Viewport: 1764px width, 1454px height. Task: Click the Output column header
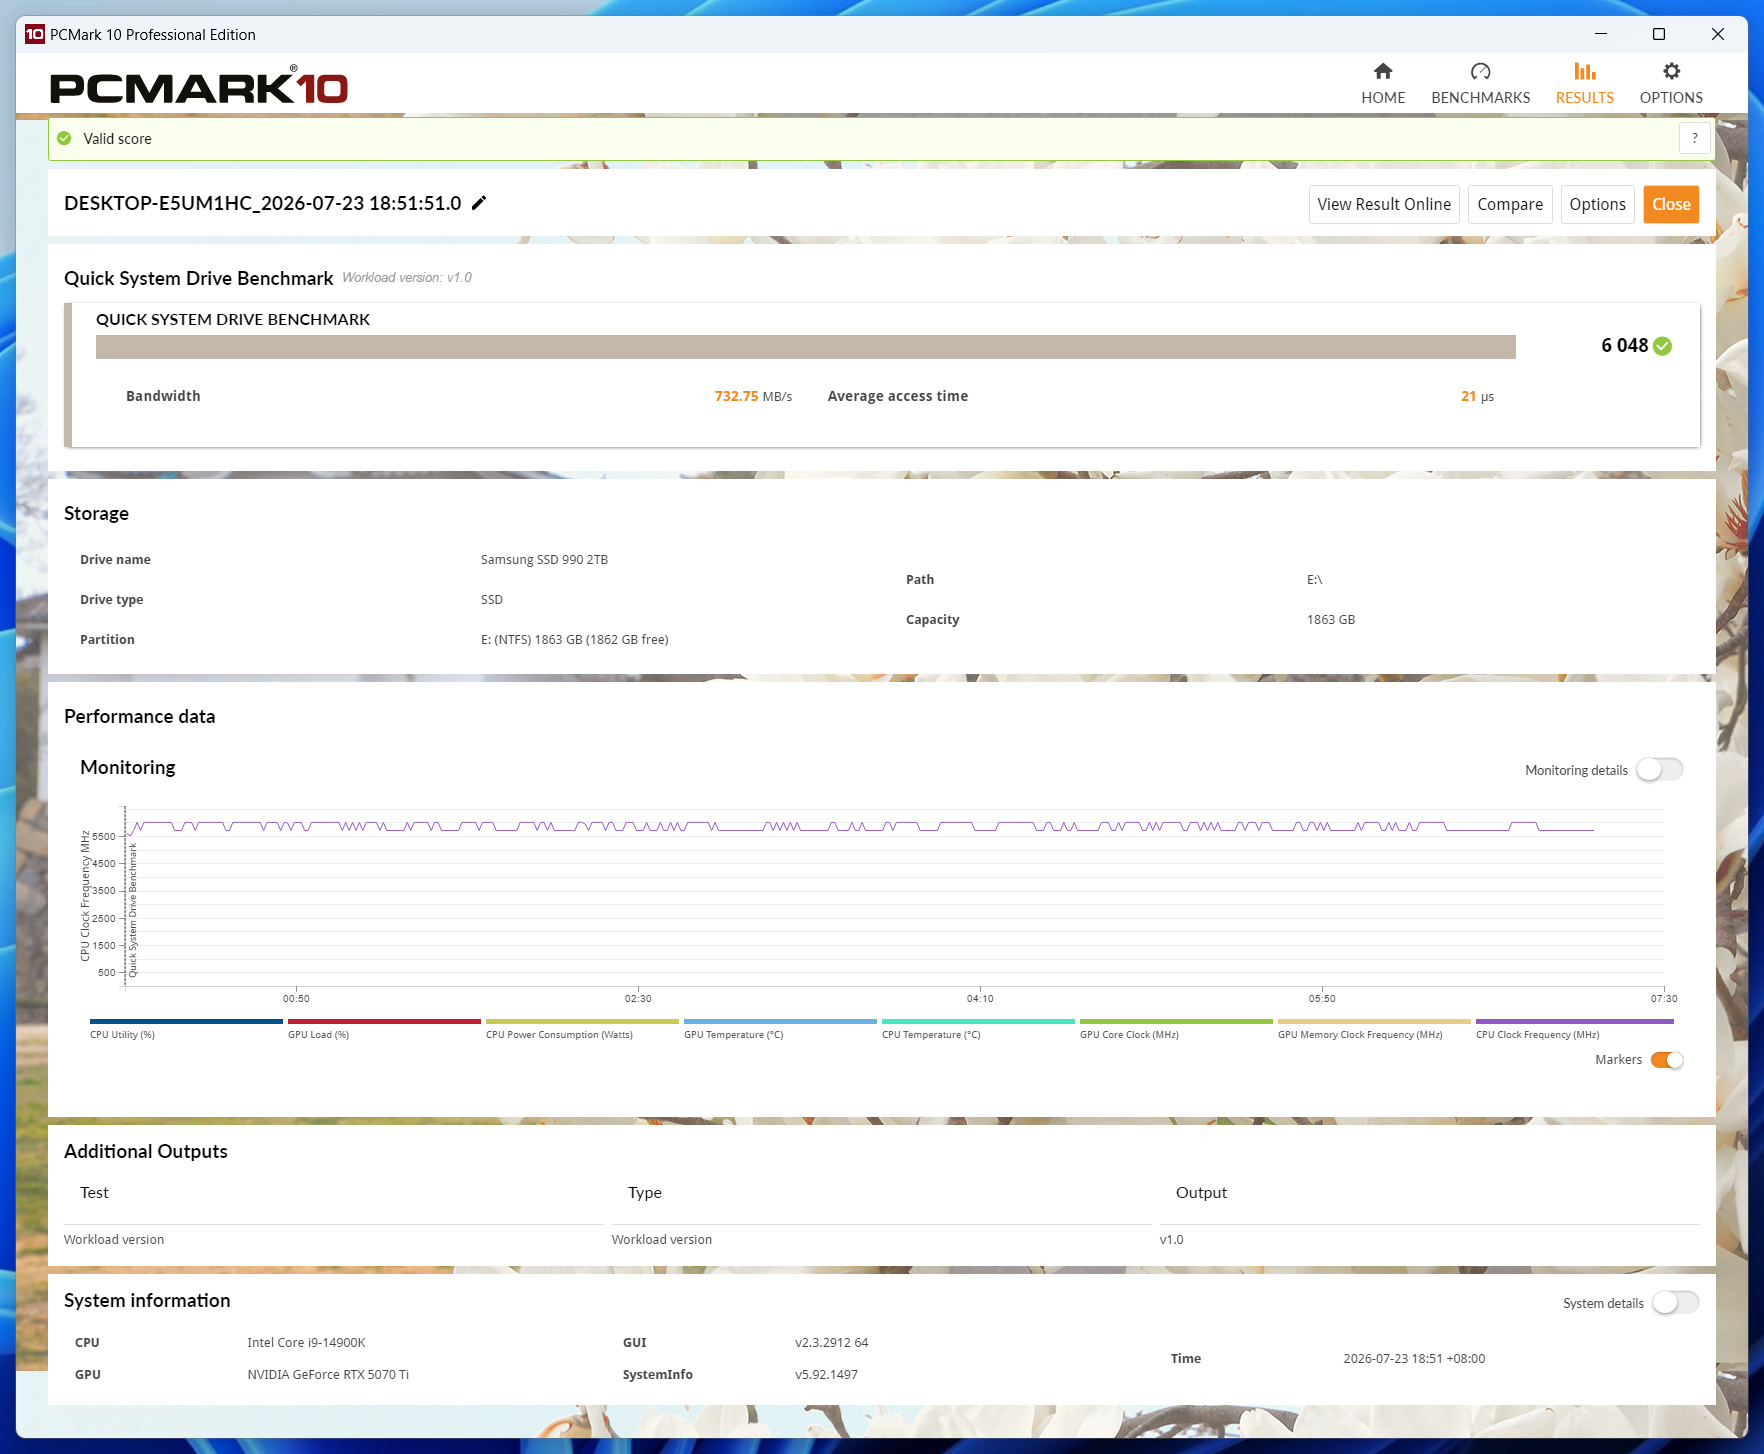1201,1192
